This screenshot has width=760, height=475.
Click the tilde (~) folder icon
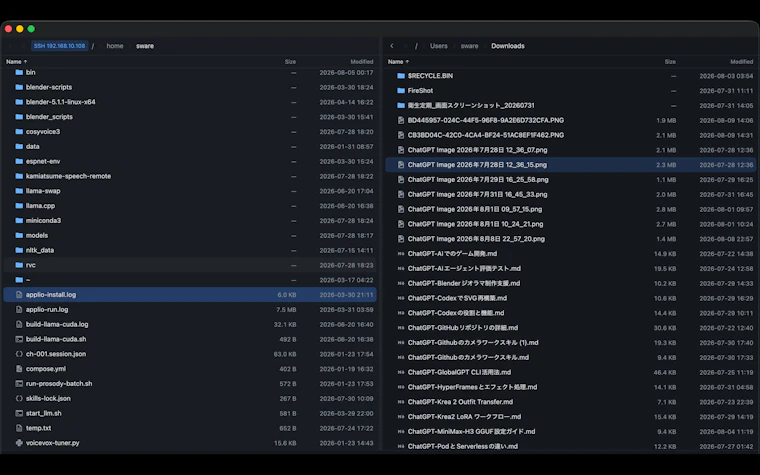[x=19, y=280]
